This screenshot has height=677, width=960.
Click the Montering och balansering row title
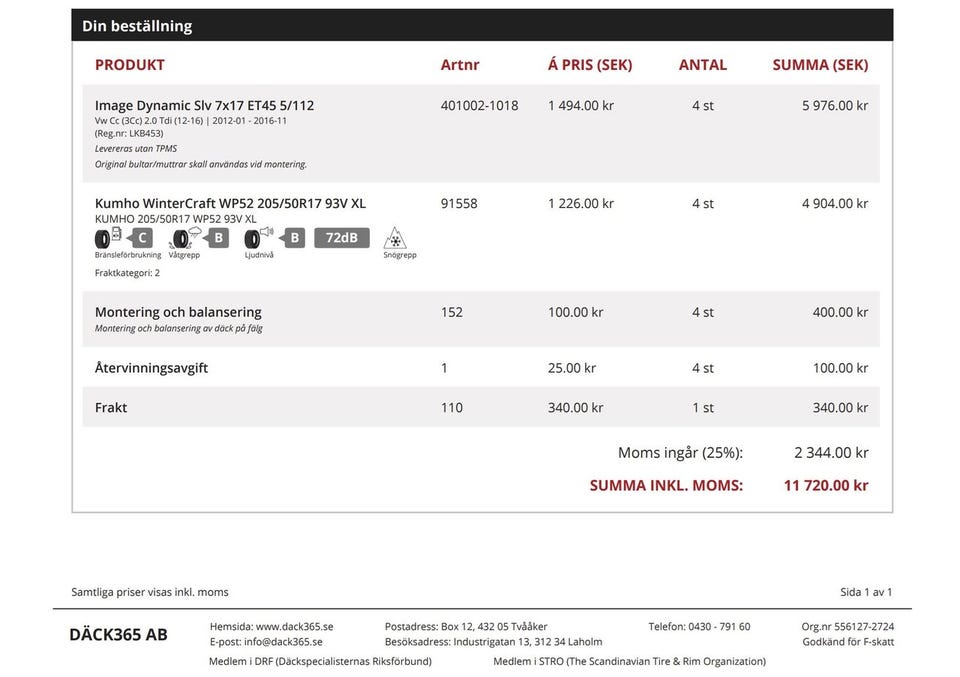[178, 312]
